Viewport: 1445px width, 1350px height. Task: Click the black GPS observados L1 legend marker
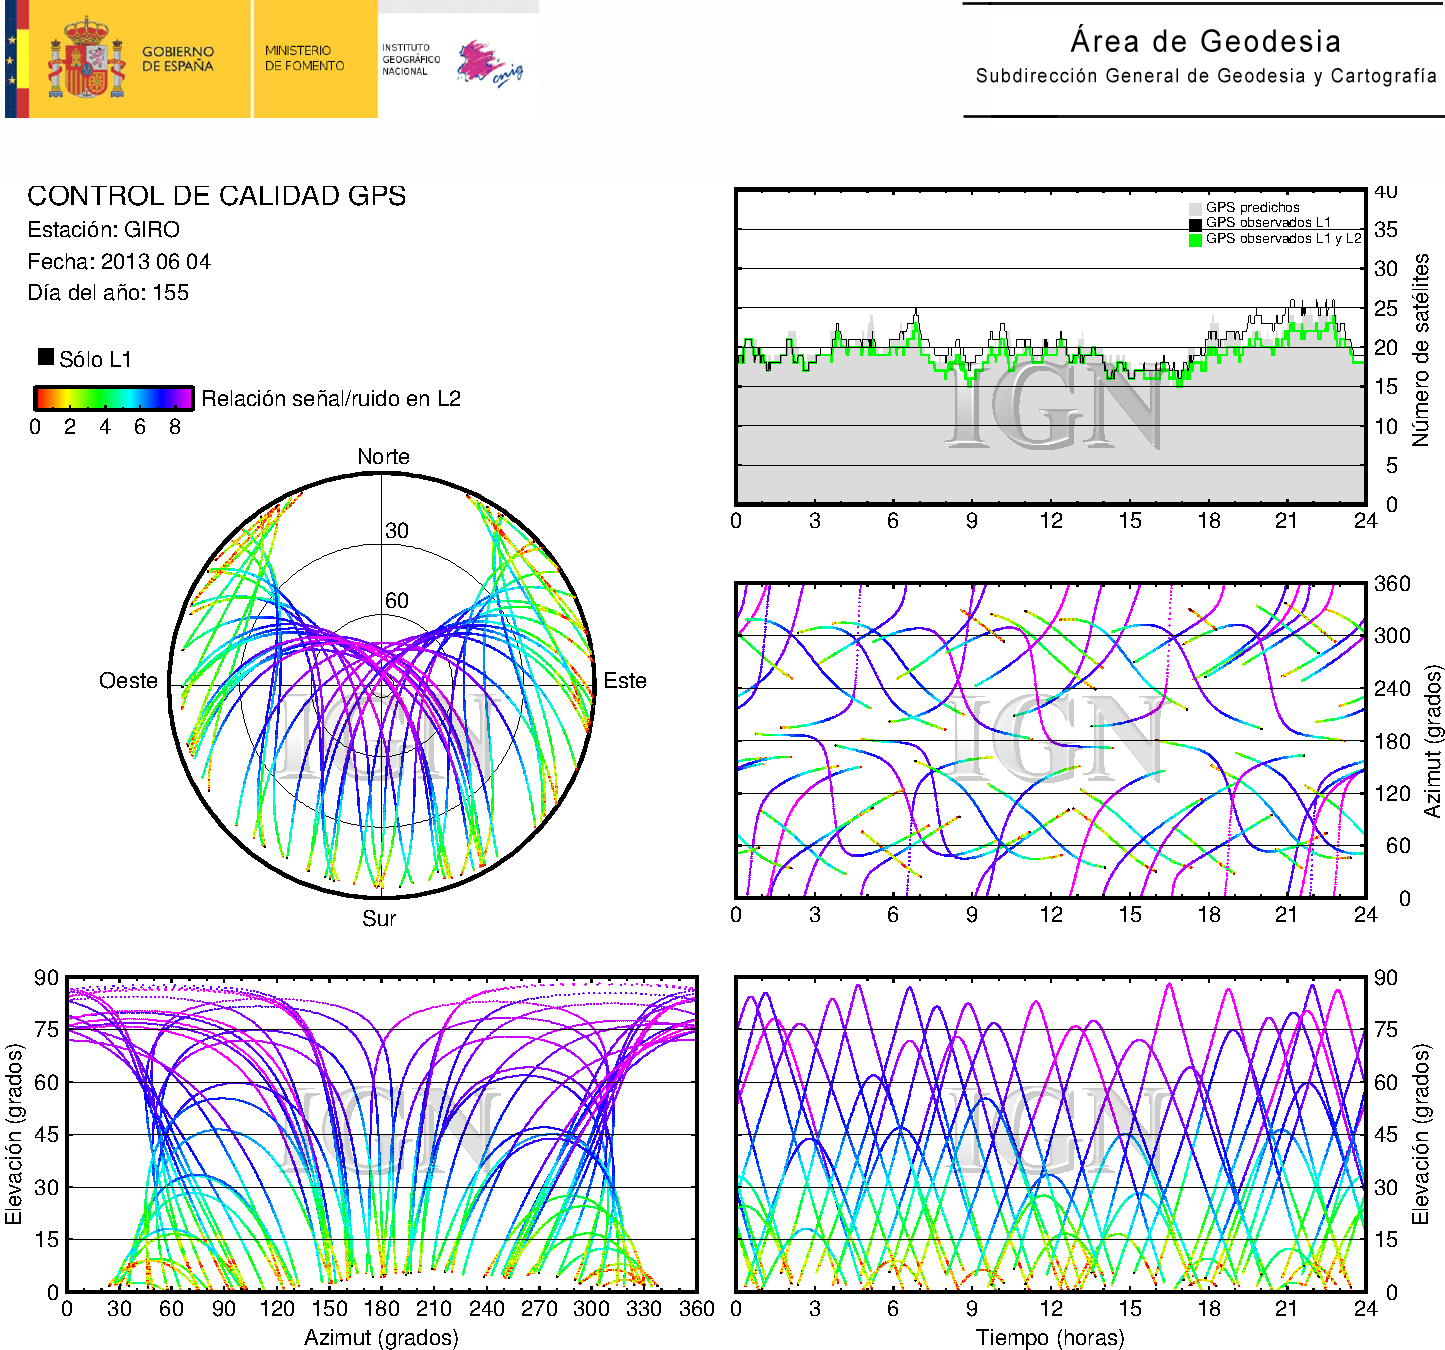[1195, 224]
